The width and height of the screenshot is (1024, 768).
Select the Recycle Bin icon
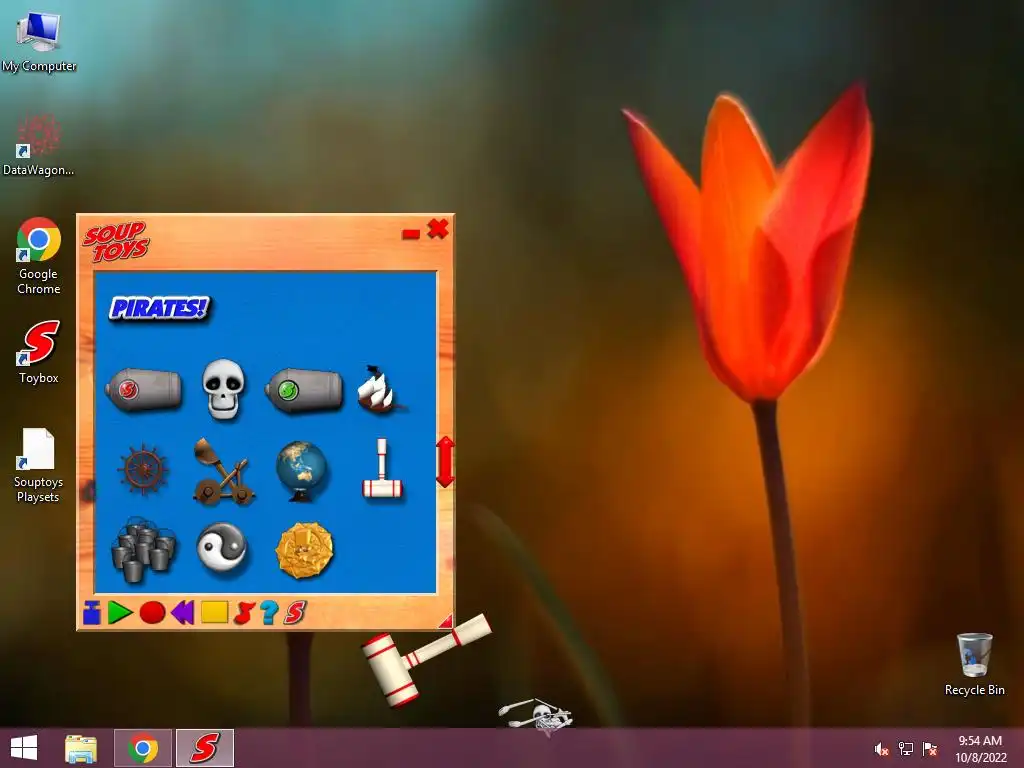[x=974, y=664]
